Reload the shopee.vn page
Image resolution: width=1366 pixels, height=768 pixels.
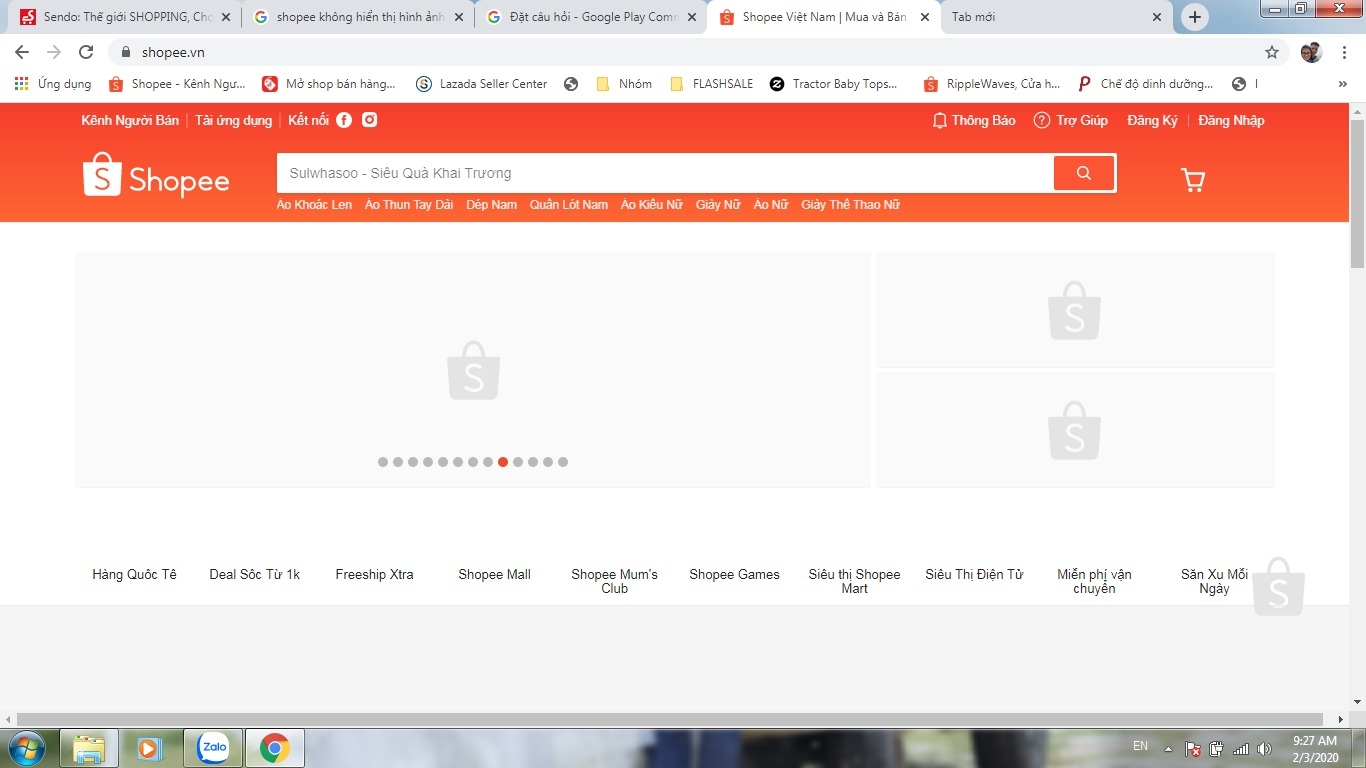coord(86,52)
